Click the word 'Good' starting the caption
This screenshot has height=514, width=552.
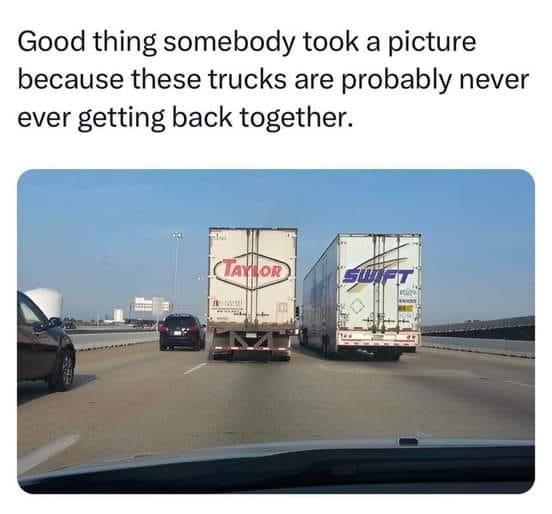(x=51, y=42)
